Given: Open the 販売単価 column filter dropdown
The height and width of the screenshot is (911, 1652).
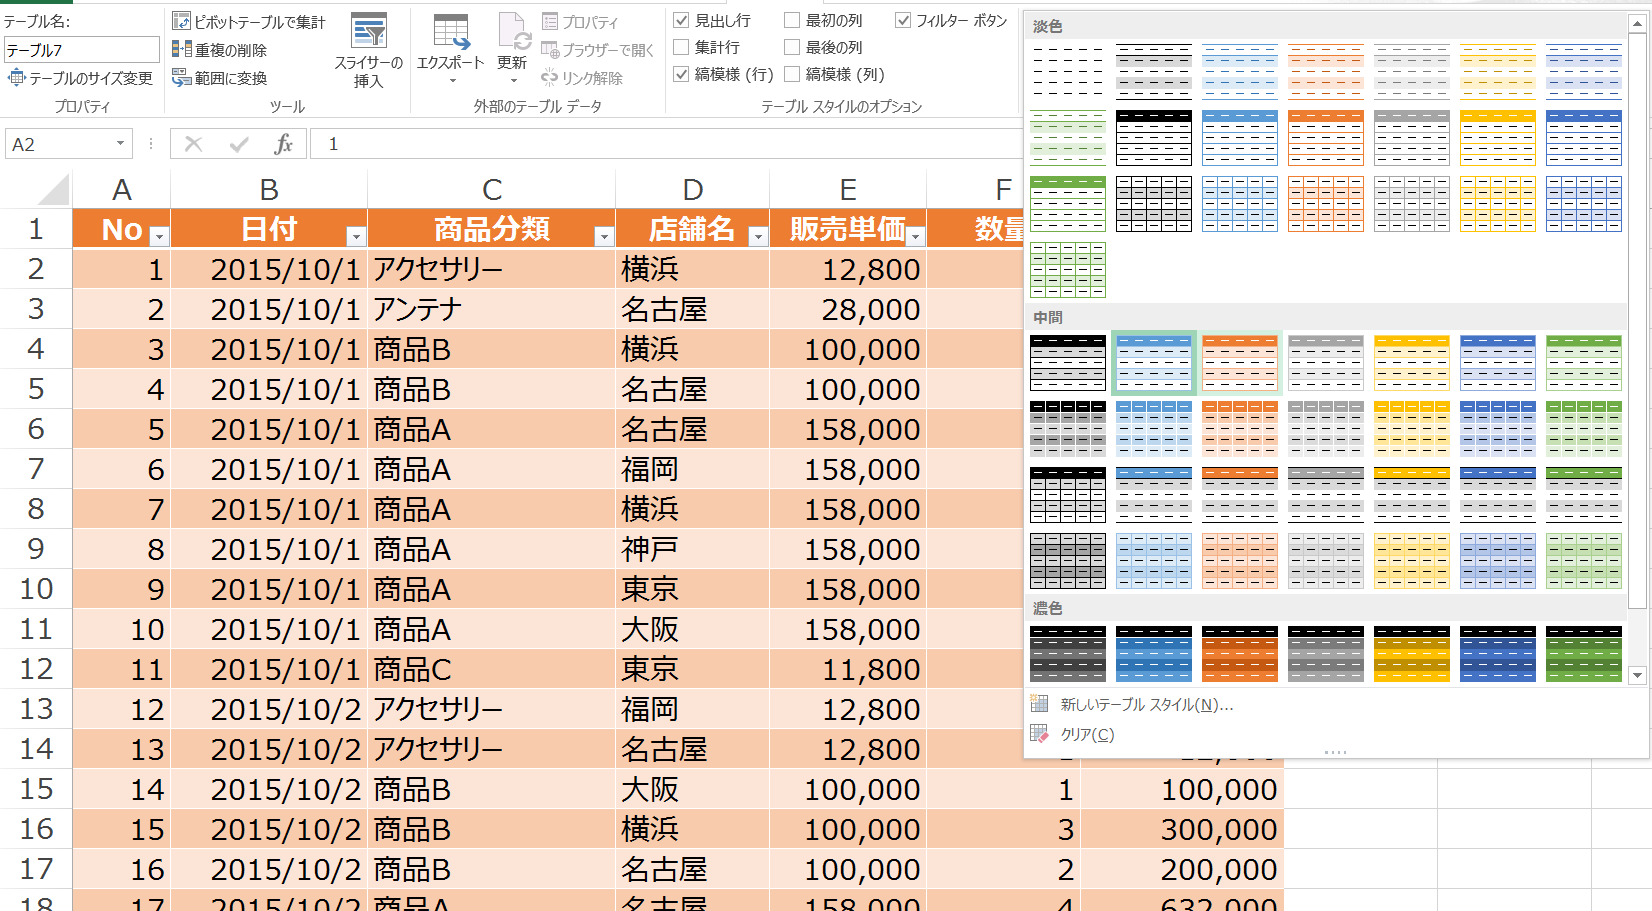Looking at the screenshot, I should (x=914, y=236).
